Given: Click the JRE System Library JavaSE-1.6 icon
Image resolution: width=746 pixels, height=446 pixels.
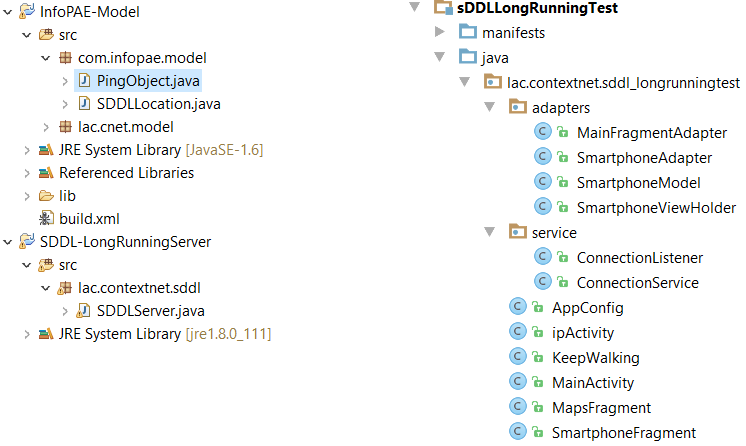Looking at the screenshot, I should click(46, 150).
